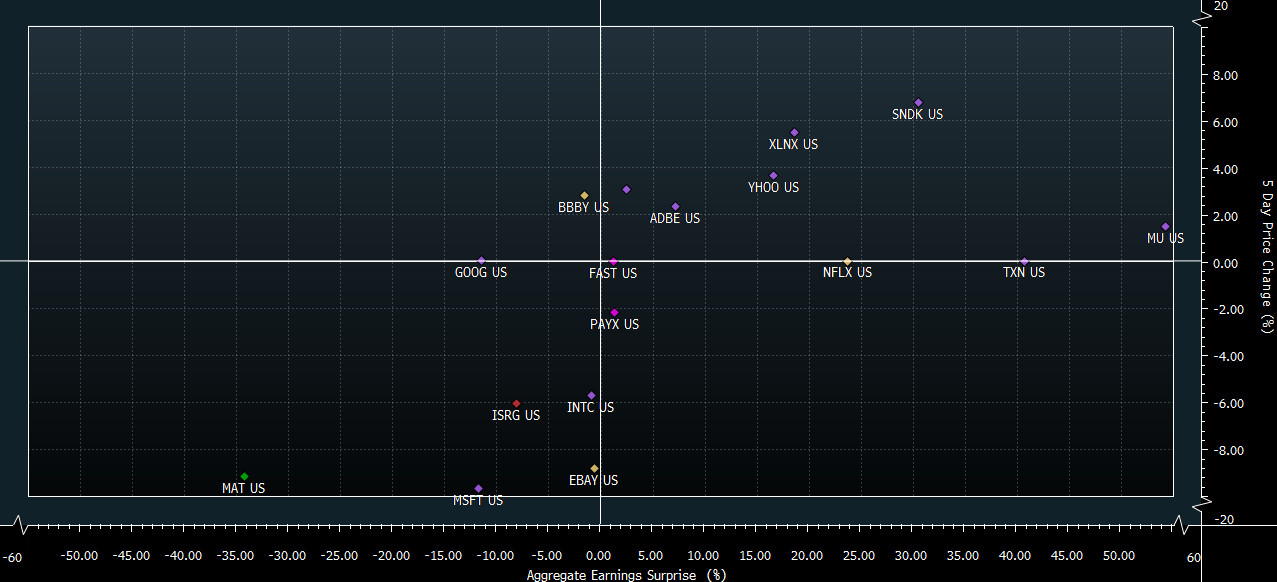Click the 6.00 y-axis tick label
Image resolution: width=1277 pixels, height=582 pixels.
click(x=1225, y=123)
